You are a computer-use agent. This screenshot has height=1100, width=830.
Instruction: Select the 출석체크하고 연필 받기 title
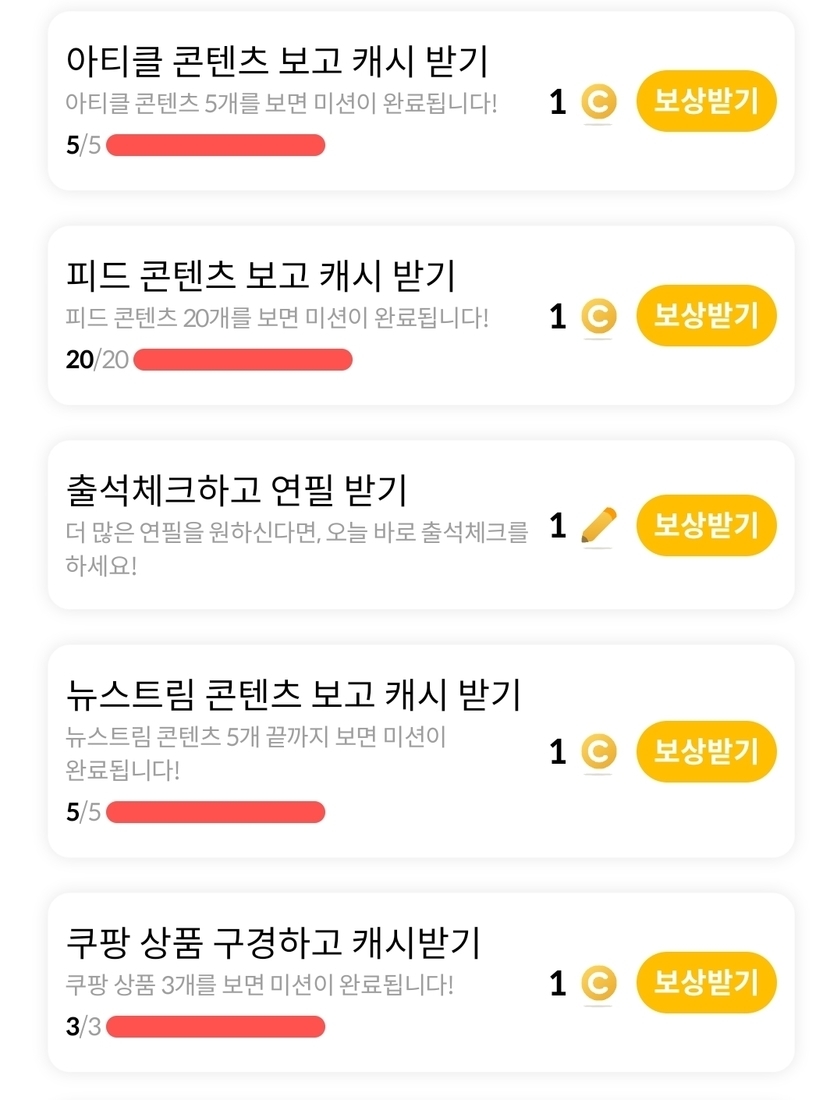tap(236, 490)
